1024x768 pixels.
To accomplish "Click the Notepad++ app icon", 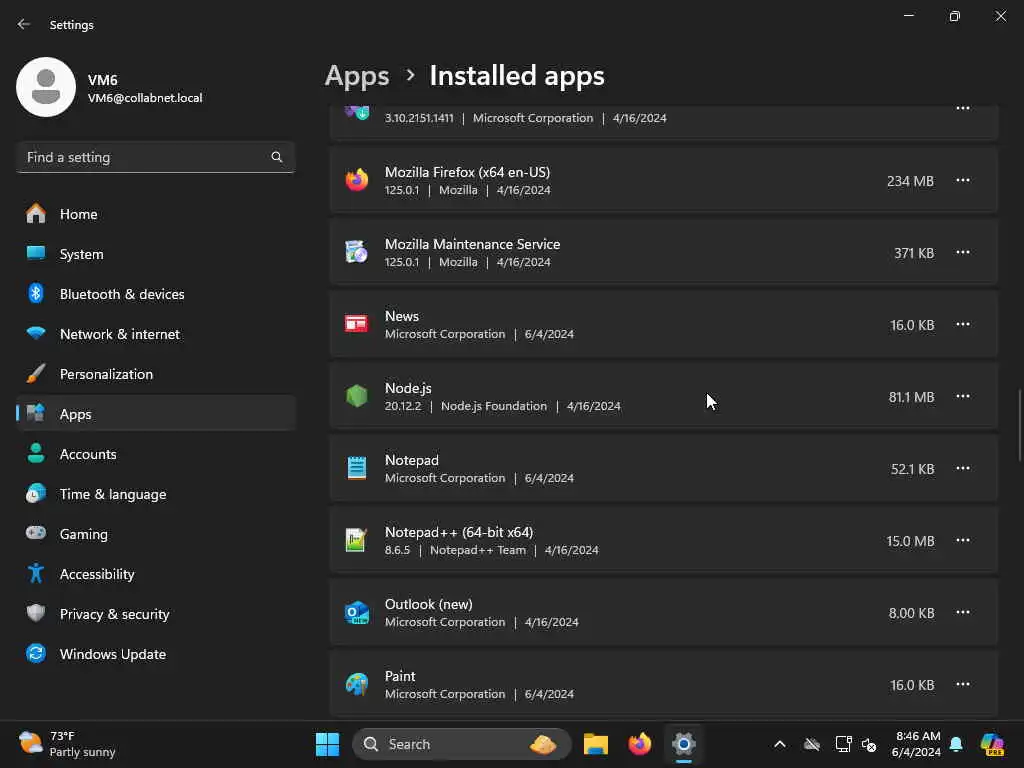I will 357,541.
